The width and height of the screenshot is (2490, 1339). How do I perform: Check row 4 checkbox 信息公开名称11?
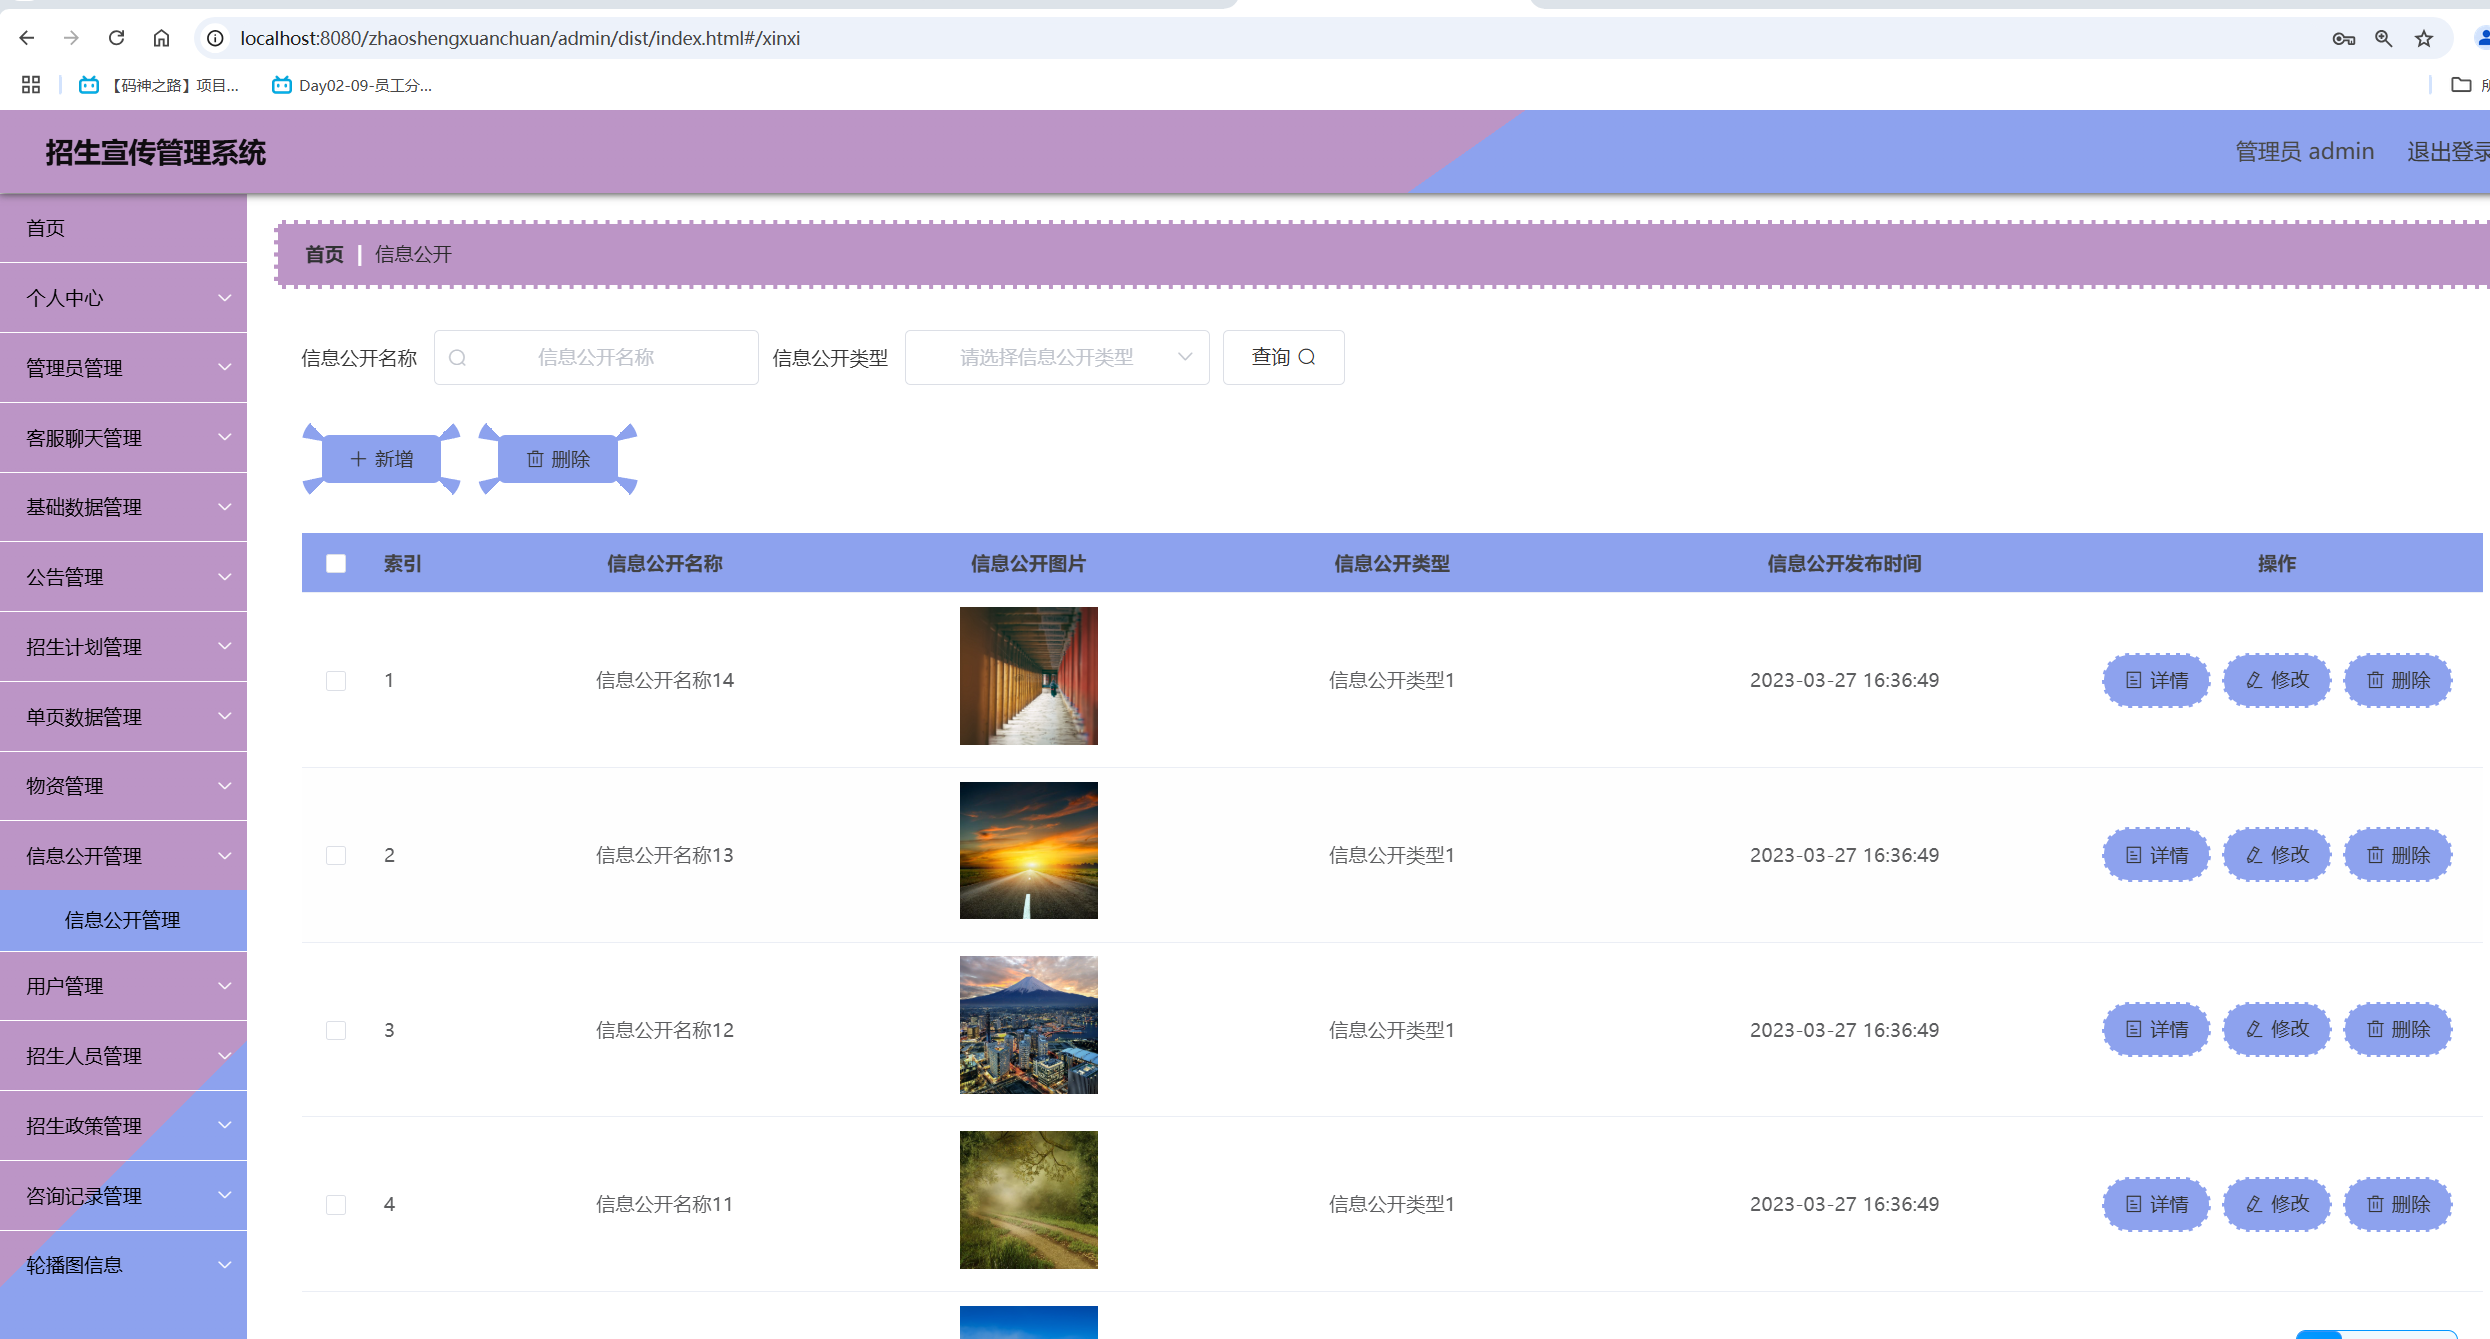(x=336, y=1204)
